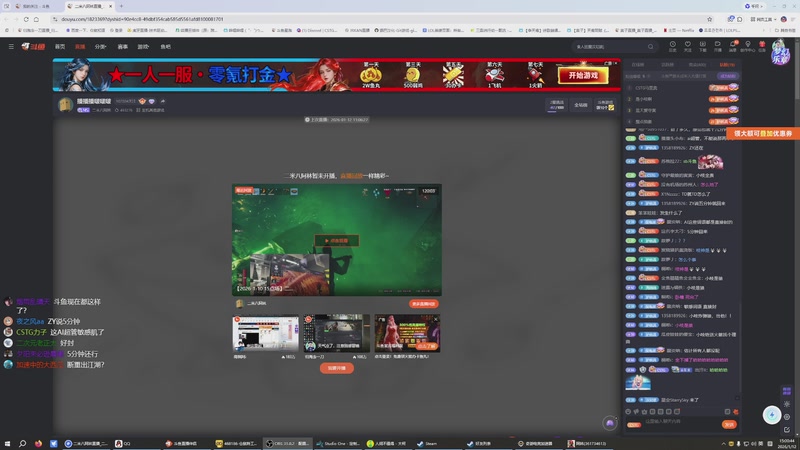Open the emoji picker in chat toolbar
The width and height of the screenshot is (800, 450).
click(x=628, y=411)
